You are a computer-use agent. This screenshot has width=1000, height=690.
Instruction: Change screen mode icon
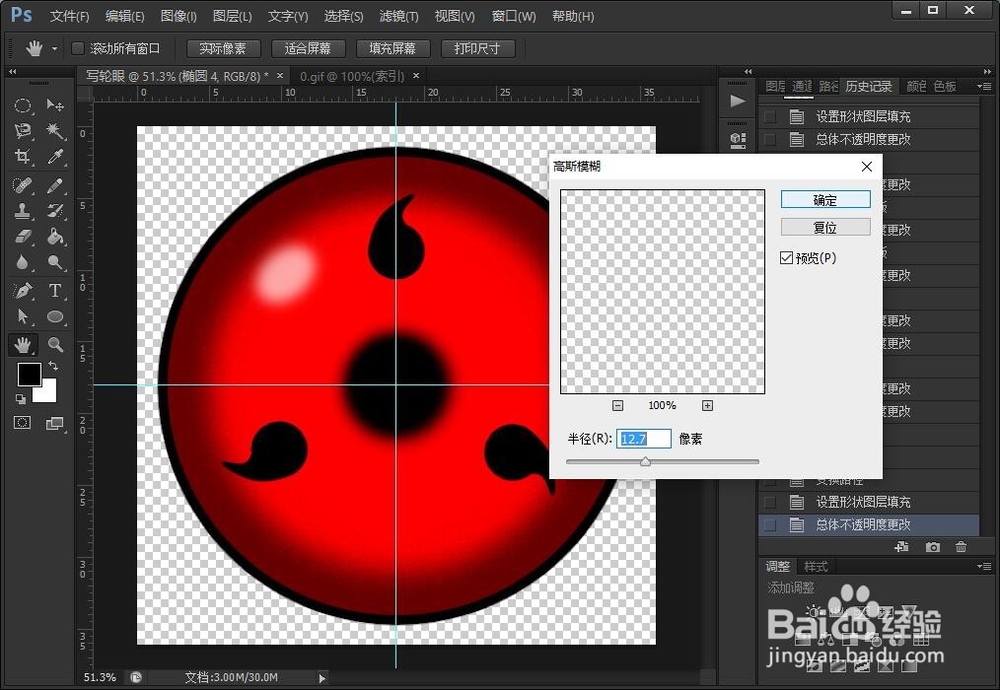tap(55, 423)
